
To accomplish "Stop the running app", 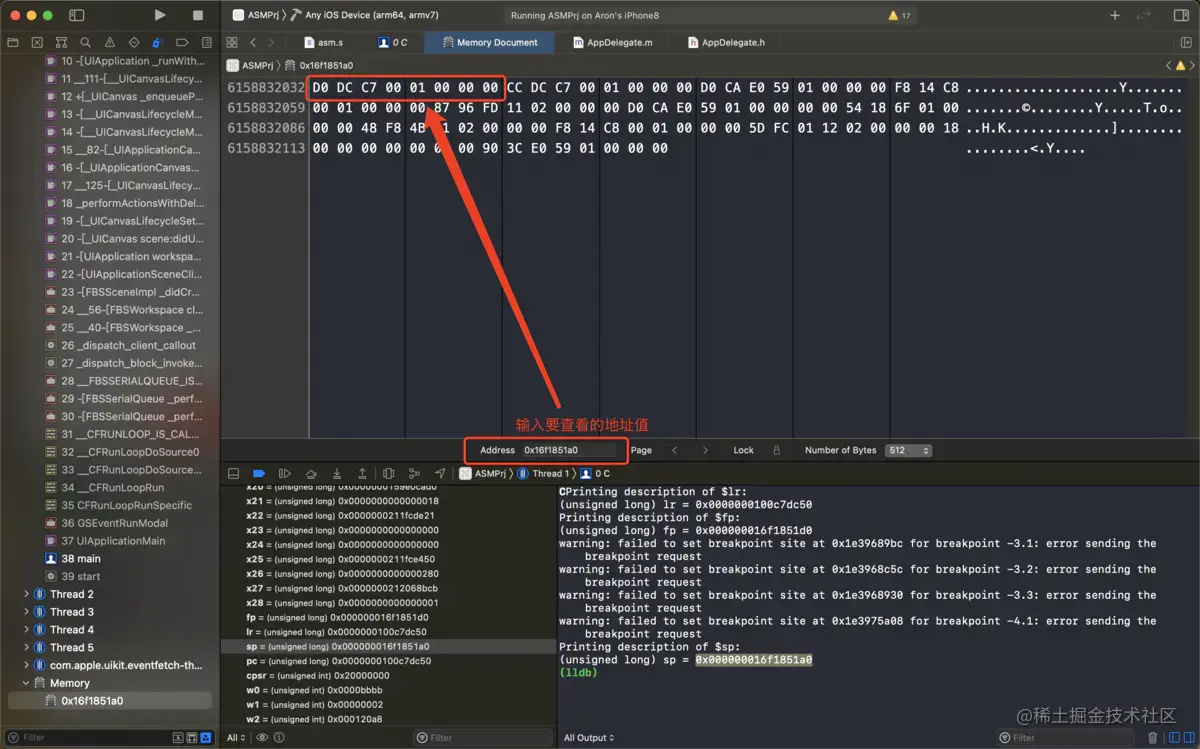I will tap(198, 15).
